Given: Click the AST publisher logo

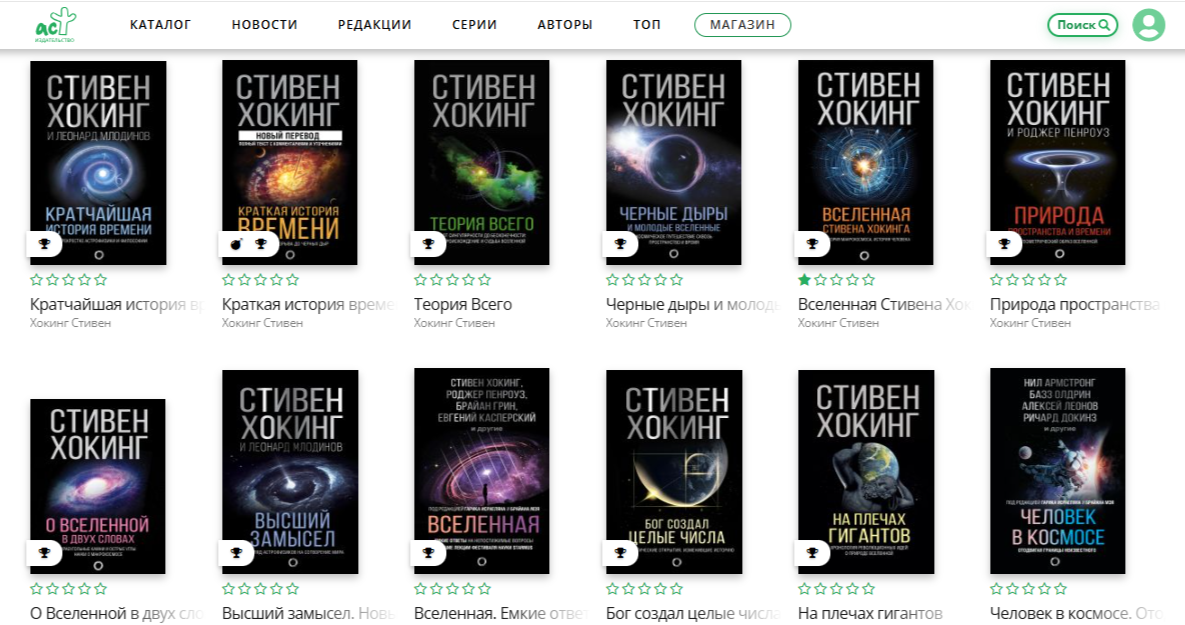Looking at the screenshot, I should pos(55,25).
